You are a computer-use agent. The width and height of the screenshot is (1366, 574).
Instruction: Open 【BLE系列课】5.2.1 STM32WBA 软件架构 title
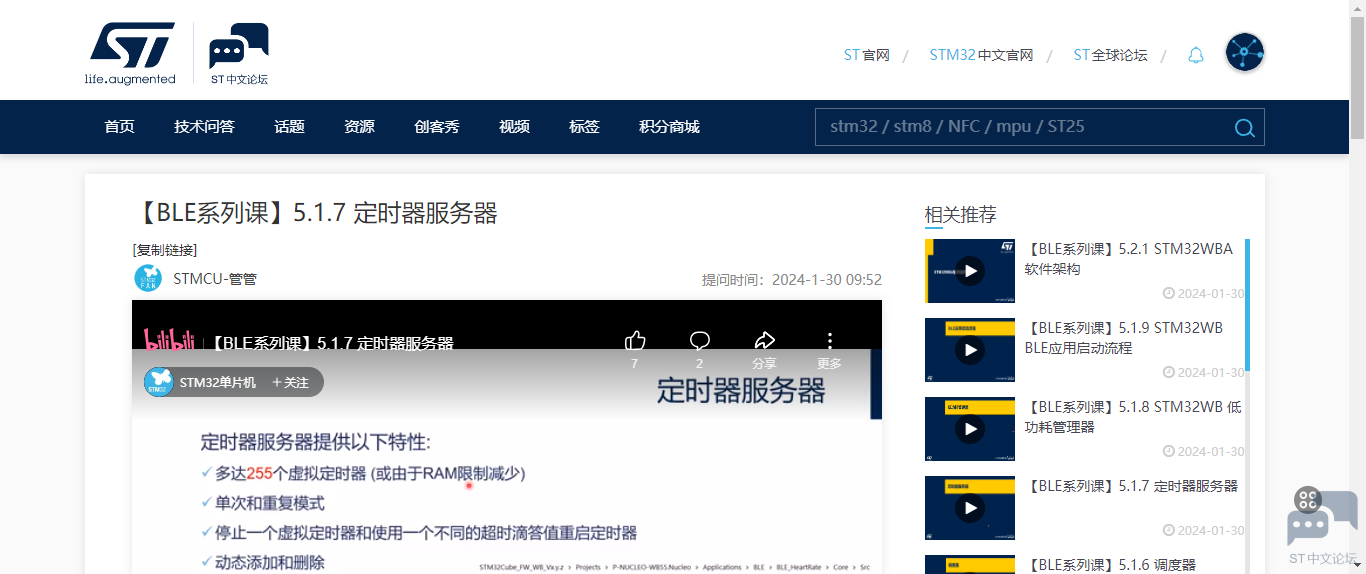1128,259
